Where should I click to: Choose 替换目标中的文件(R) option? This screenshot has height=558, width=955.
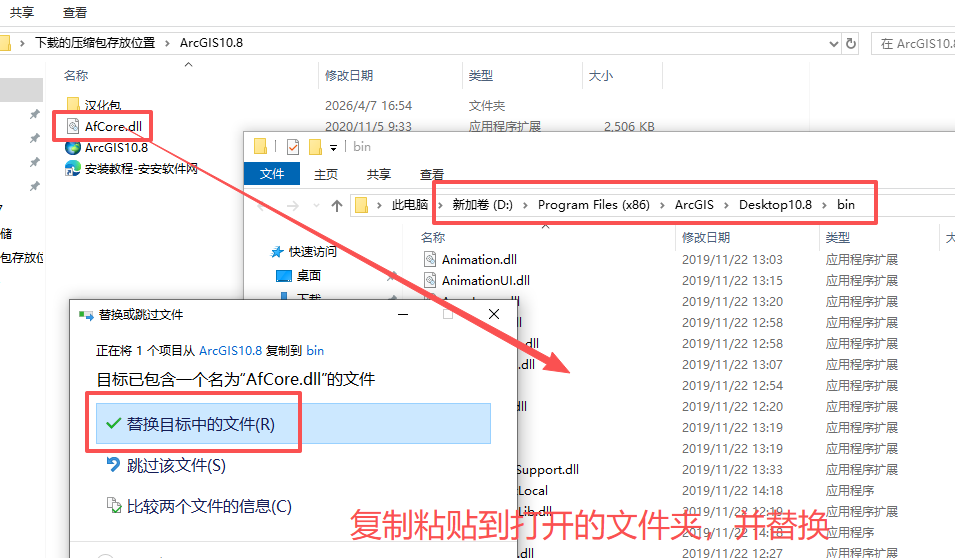click(293, 423)
